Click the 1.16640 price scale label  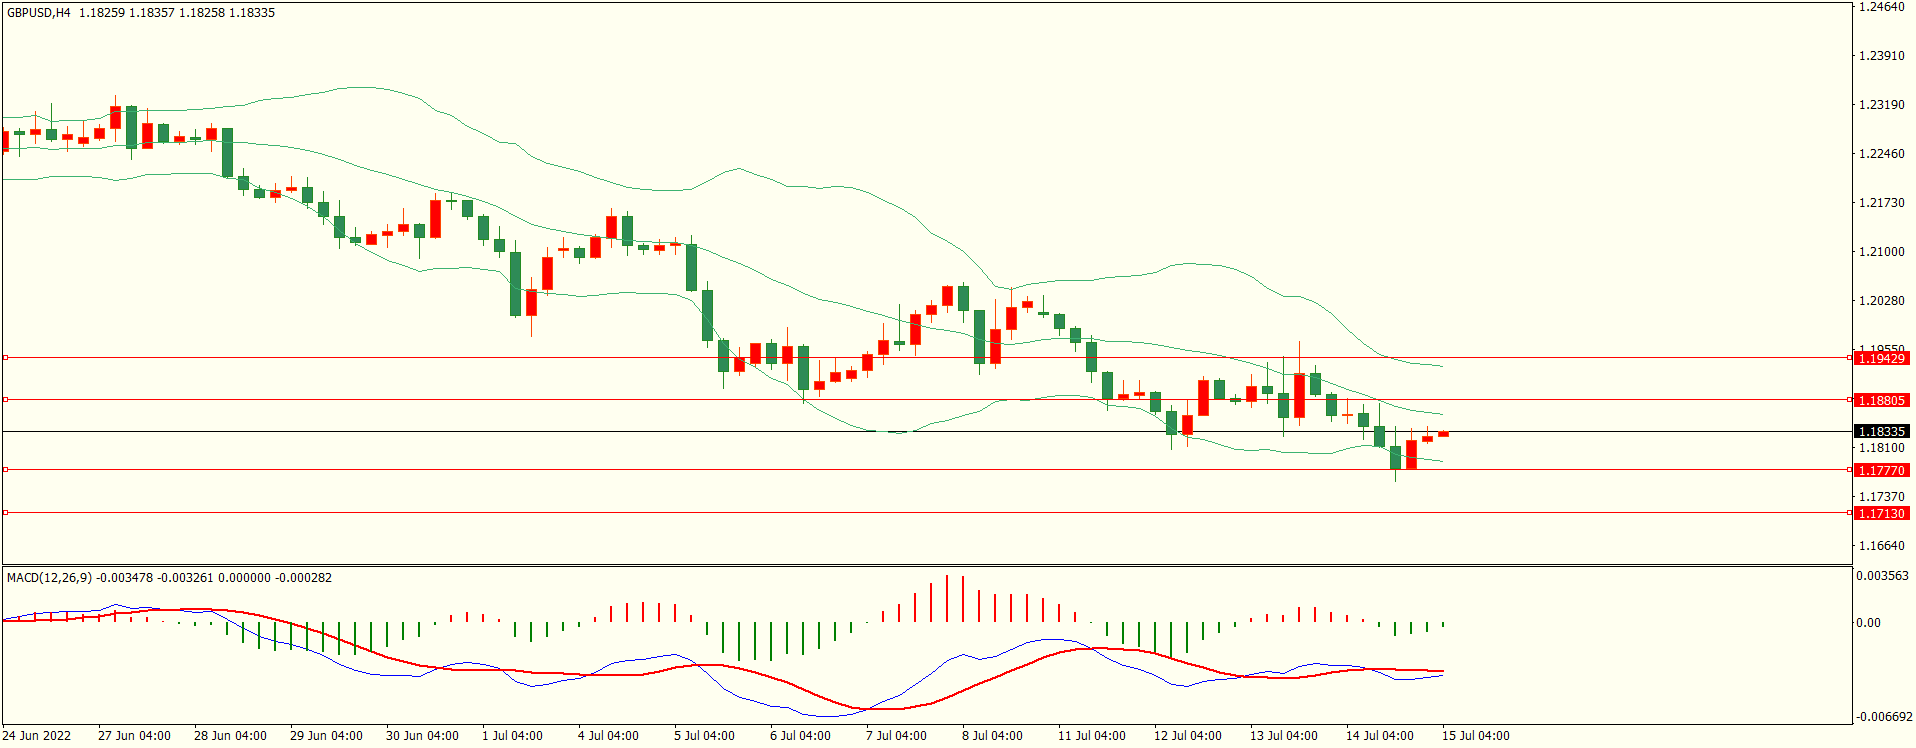(x=1881, y=546)
